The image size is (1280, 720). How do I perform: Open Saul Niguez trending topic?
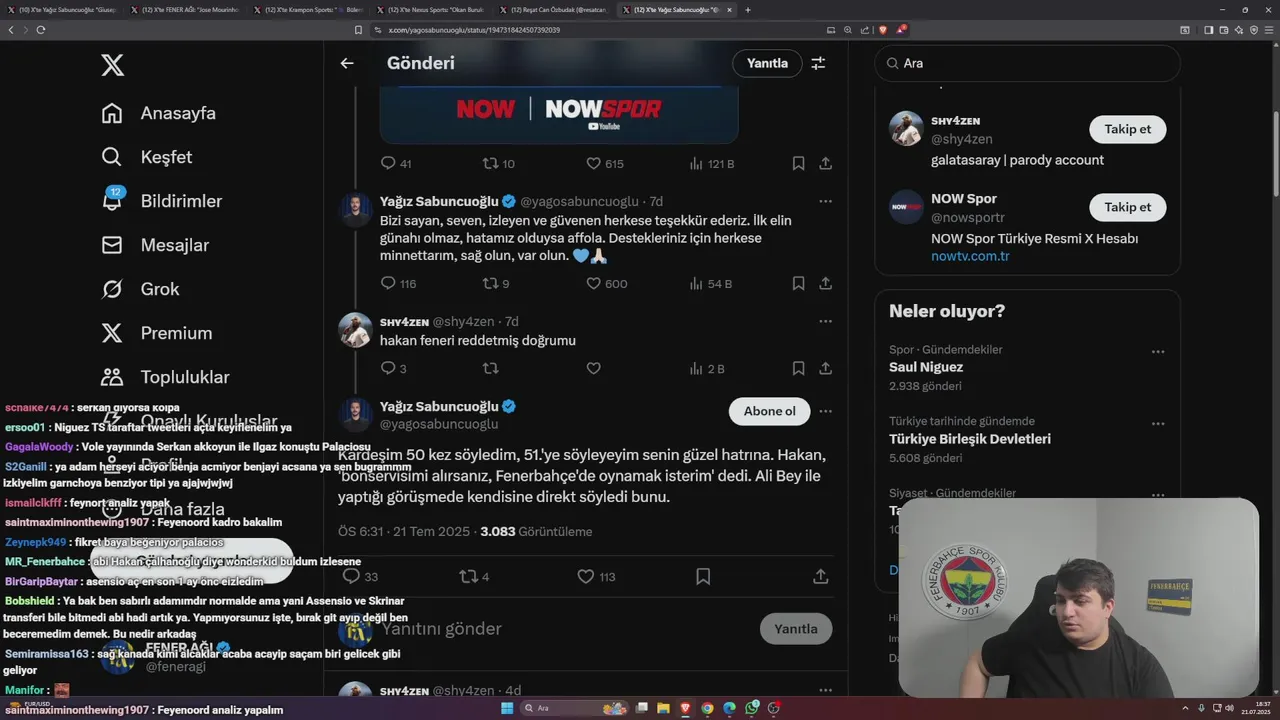click(926, 367)
